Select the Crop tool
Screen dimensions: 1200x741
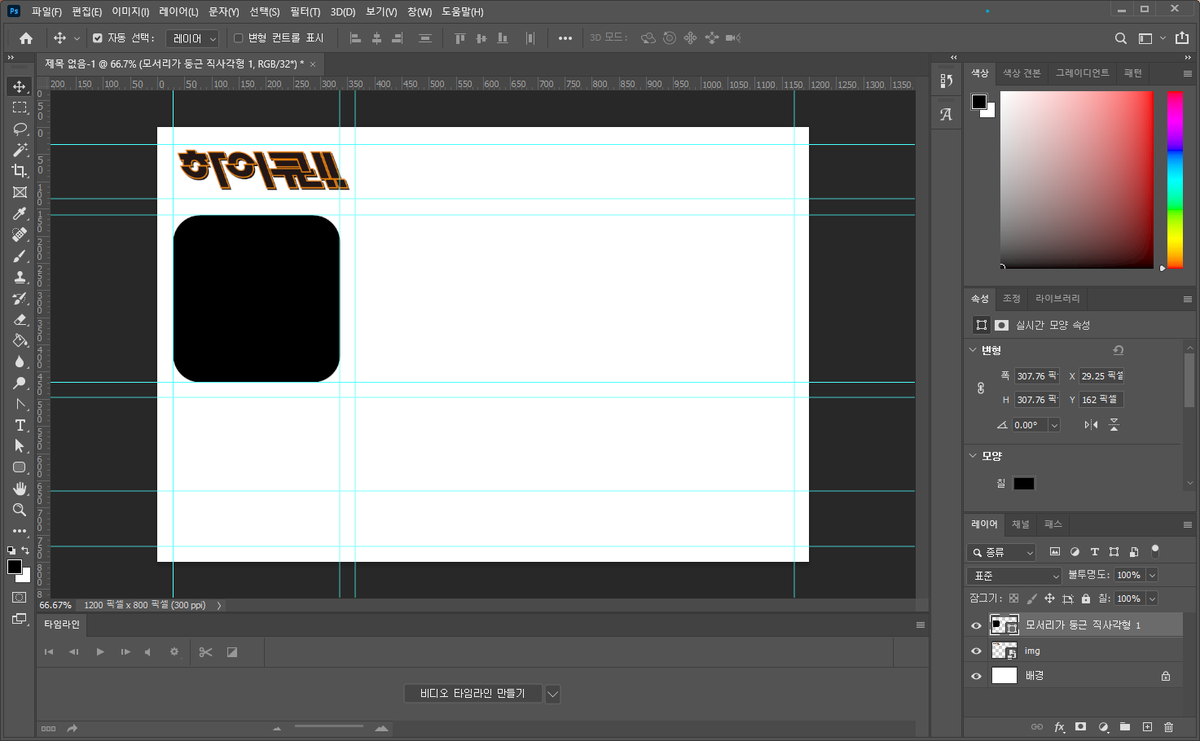coord(19,171)
